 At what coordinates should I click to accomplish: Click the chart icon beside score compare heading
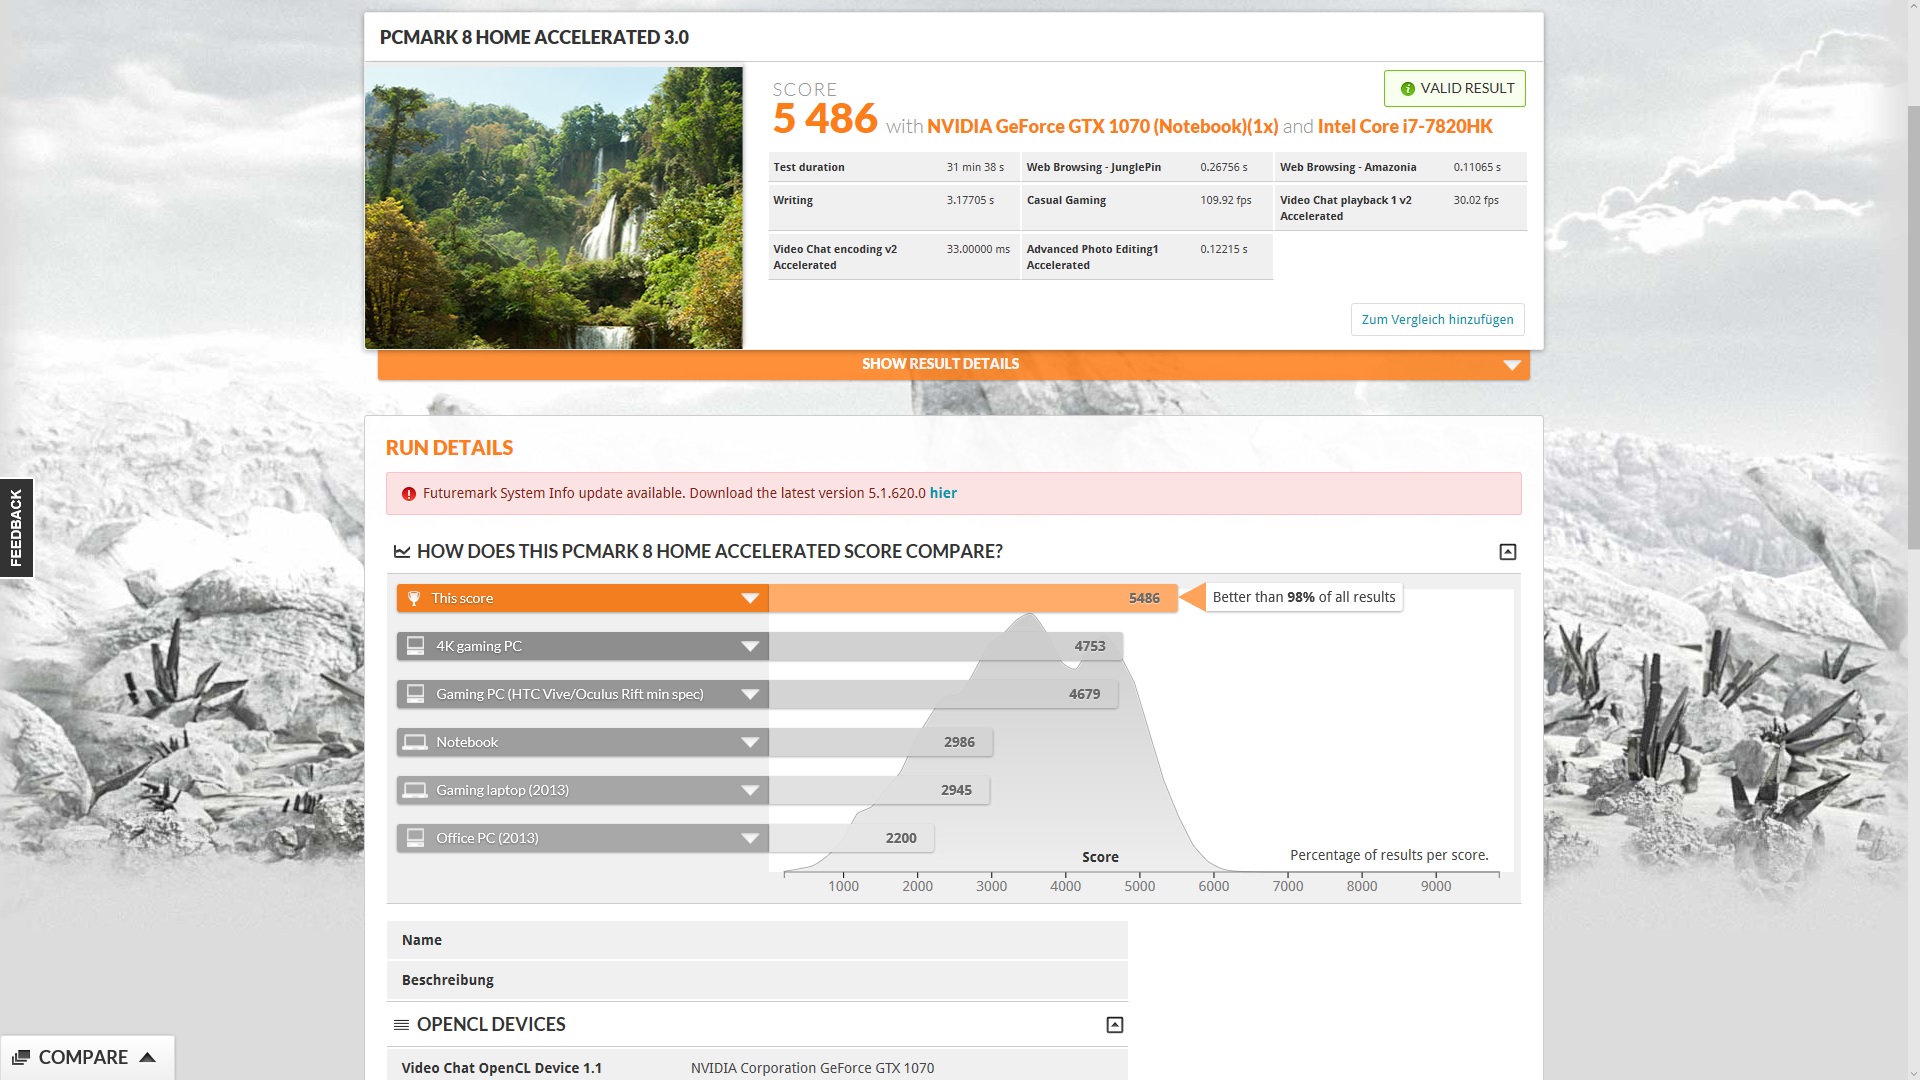coord(402,552)
